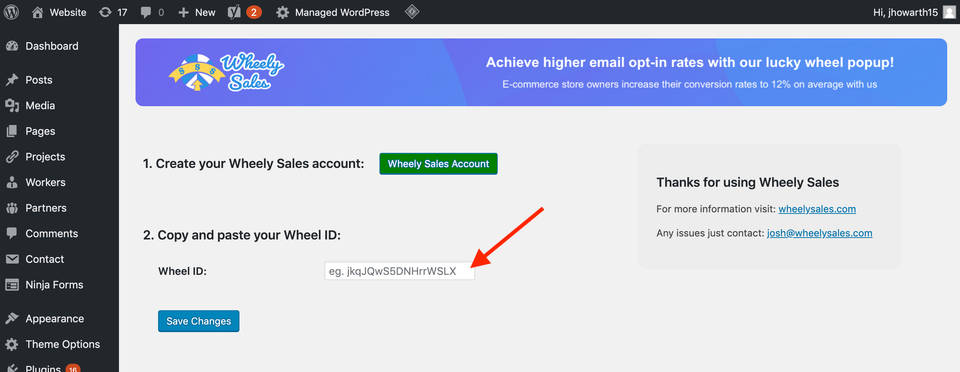Click the updates icon showing 17

point(105,12)
